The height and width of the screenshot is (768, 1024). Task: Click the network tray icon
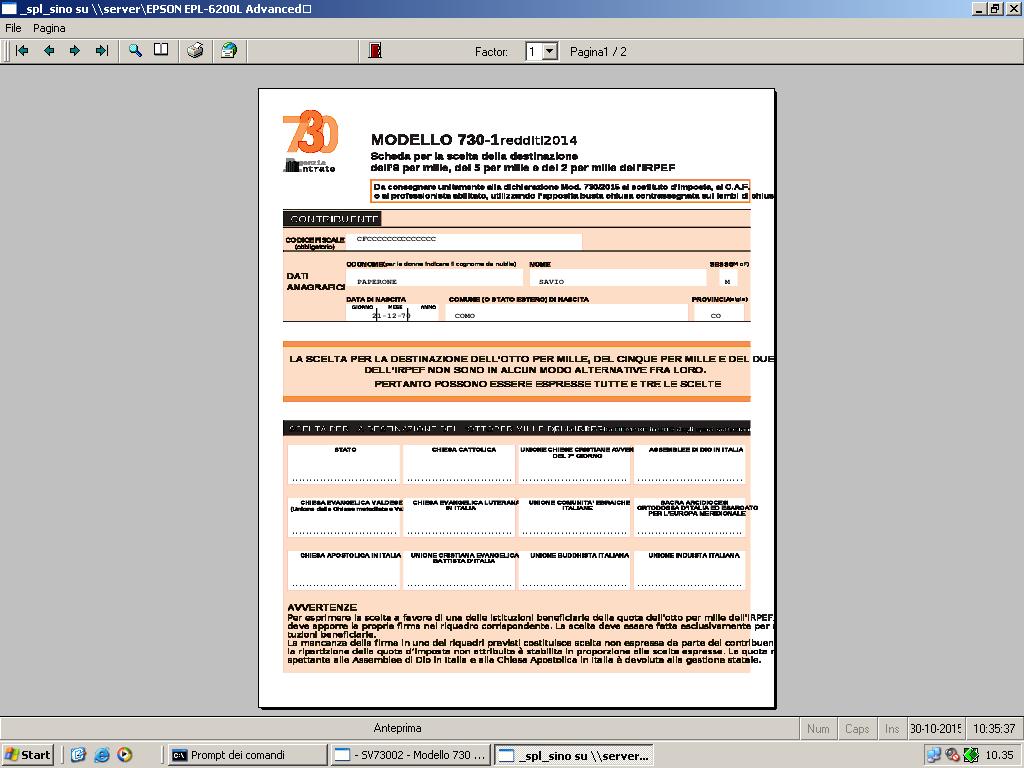[934, 755]
